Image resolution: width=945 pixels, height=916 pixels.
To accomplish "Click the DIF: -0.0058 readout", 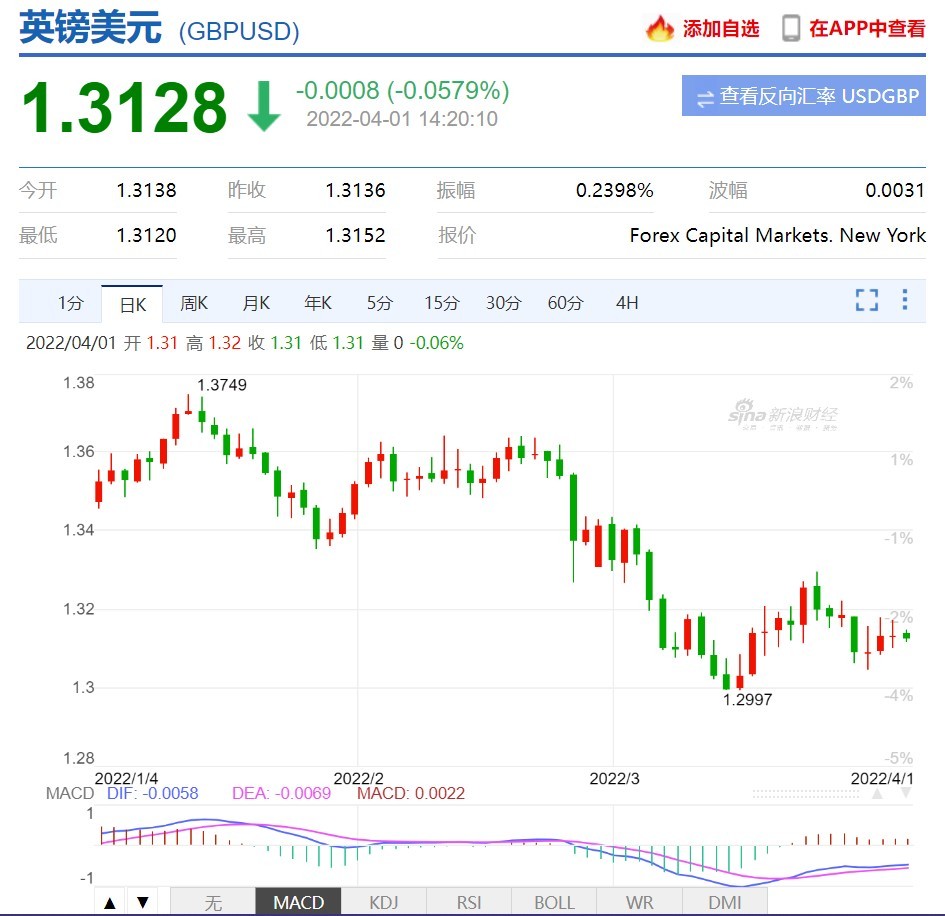I will 152,793.
